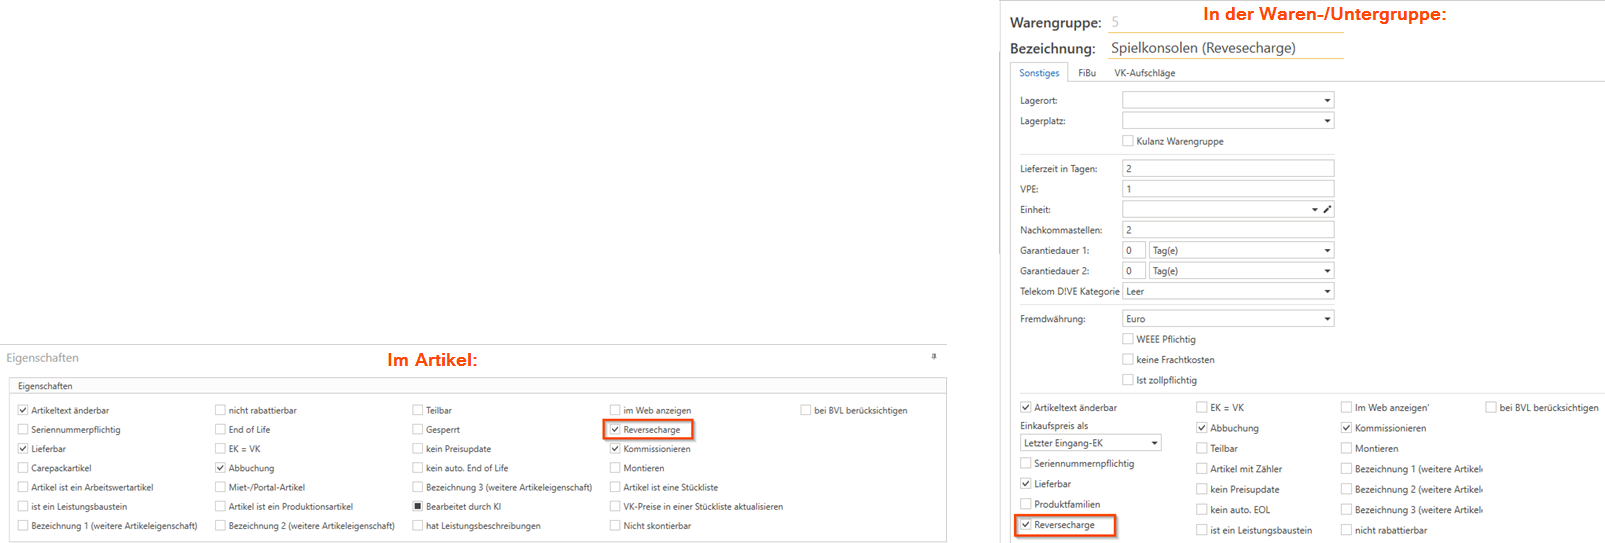Image resolution: width=1605 pixels, height=543 pixels.
Task: Open the VK-Aufschläge tab
Action: 1144,73
